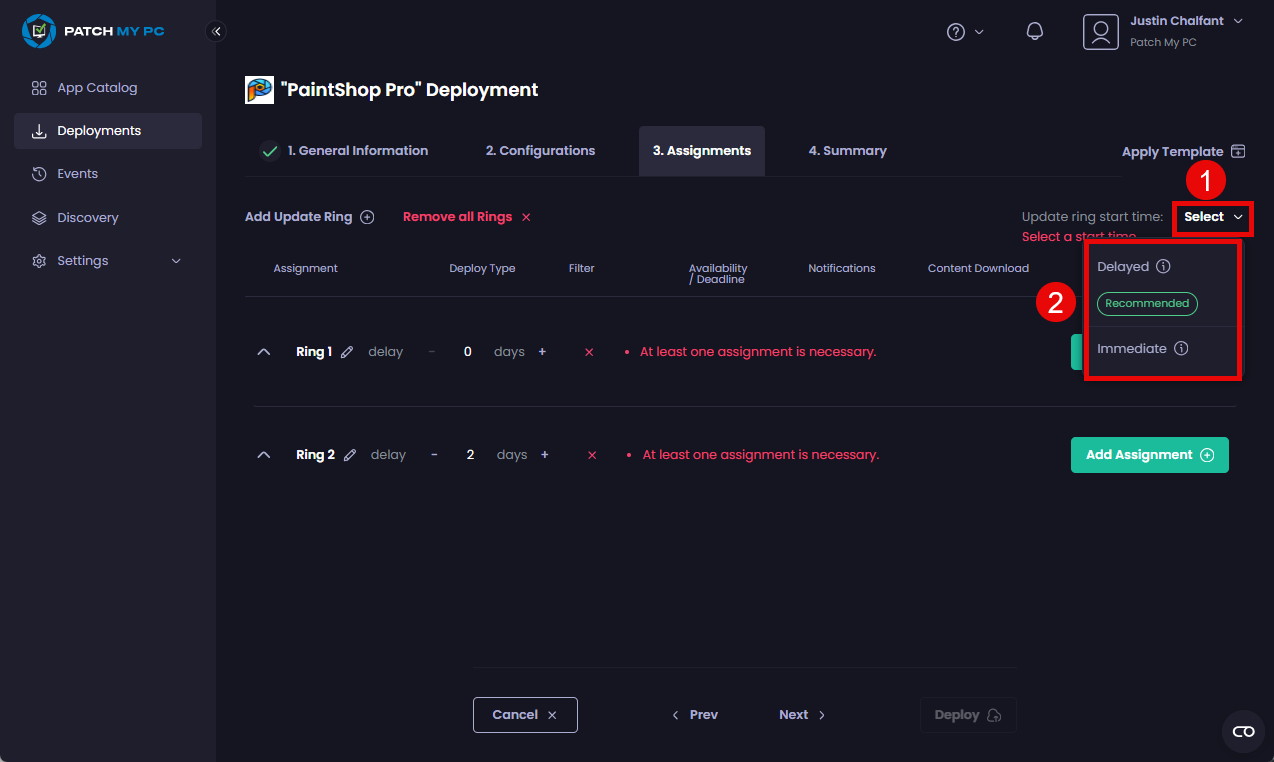Click the Apply Template icon

(1238, 151)
